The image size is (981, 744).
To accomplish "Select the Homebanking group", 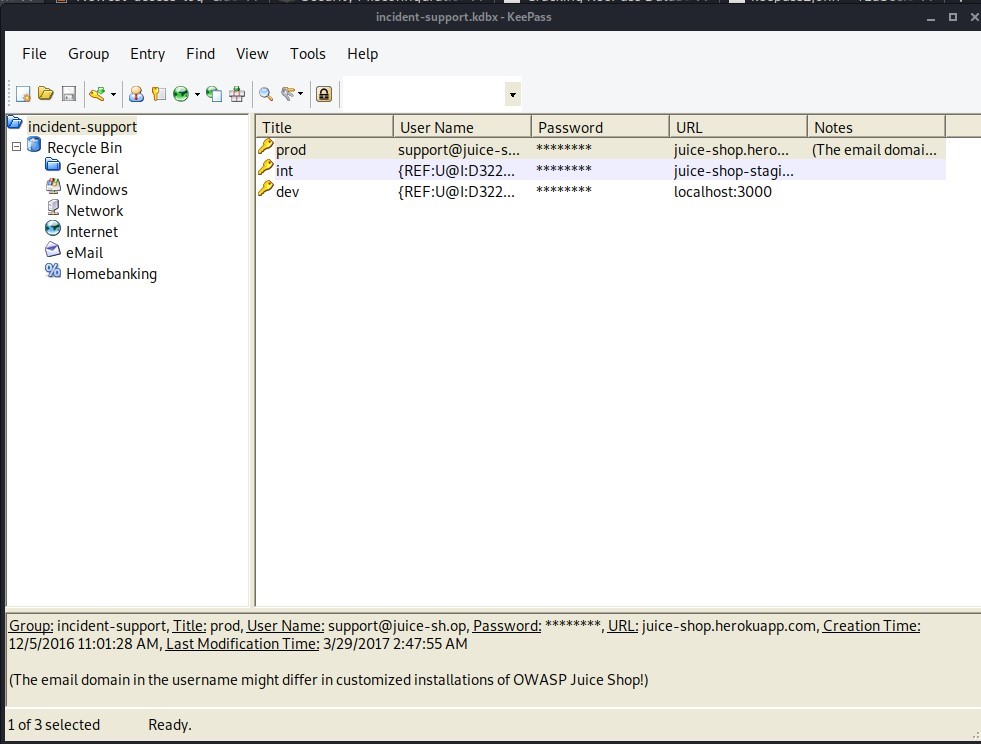I will pos(111,273).
